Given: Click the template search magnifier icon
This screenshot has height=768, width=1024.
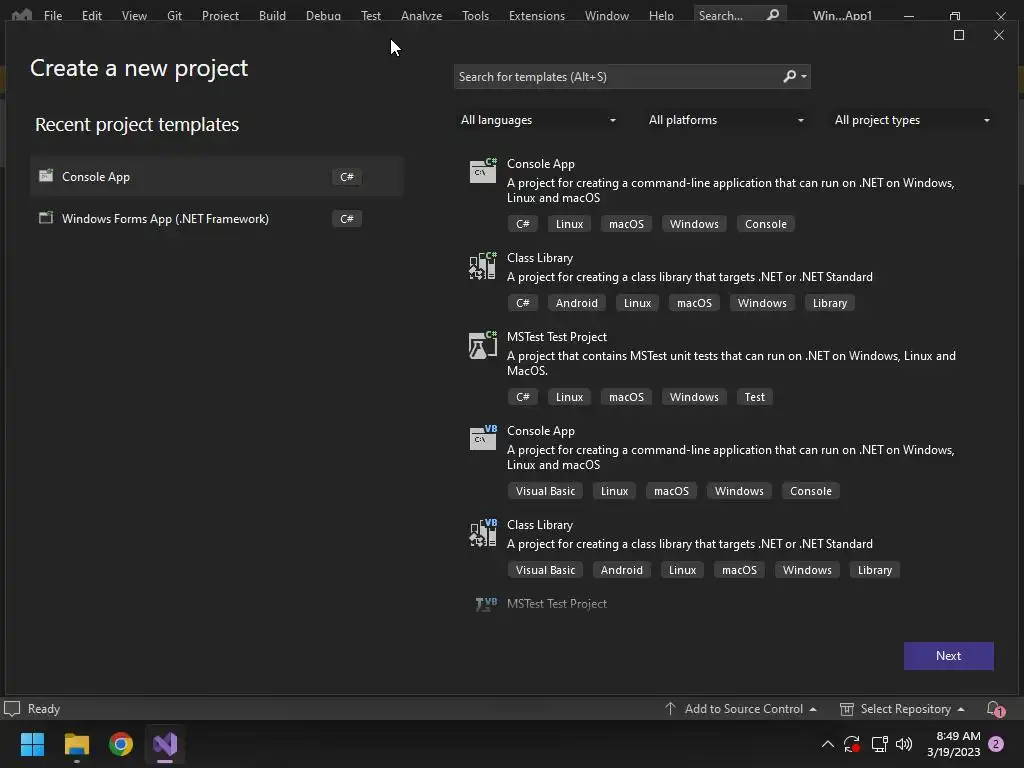Looking at the screenshot, I should pos(790,76).
